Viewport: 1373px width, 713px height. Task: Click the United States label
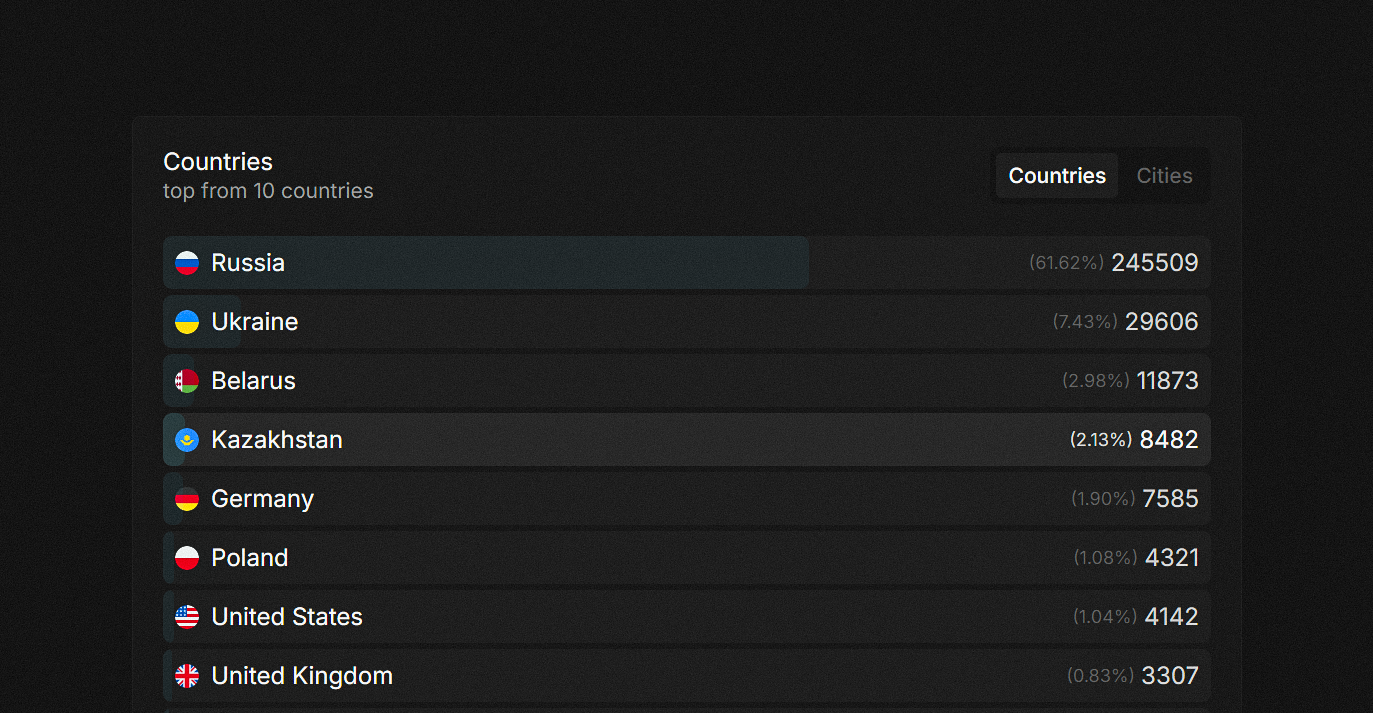pyautogui.click(x=287, y=617)
